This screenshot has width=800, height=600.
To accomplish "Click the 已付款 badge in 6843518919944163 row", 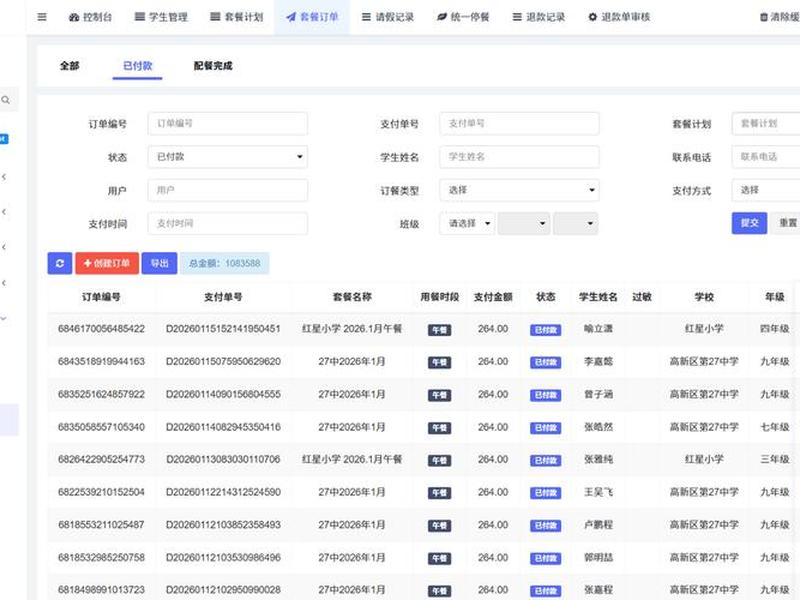I will (x=545, y=363).
